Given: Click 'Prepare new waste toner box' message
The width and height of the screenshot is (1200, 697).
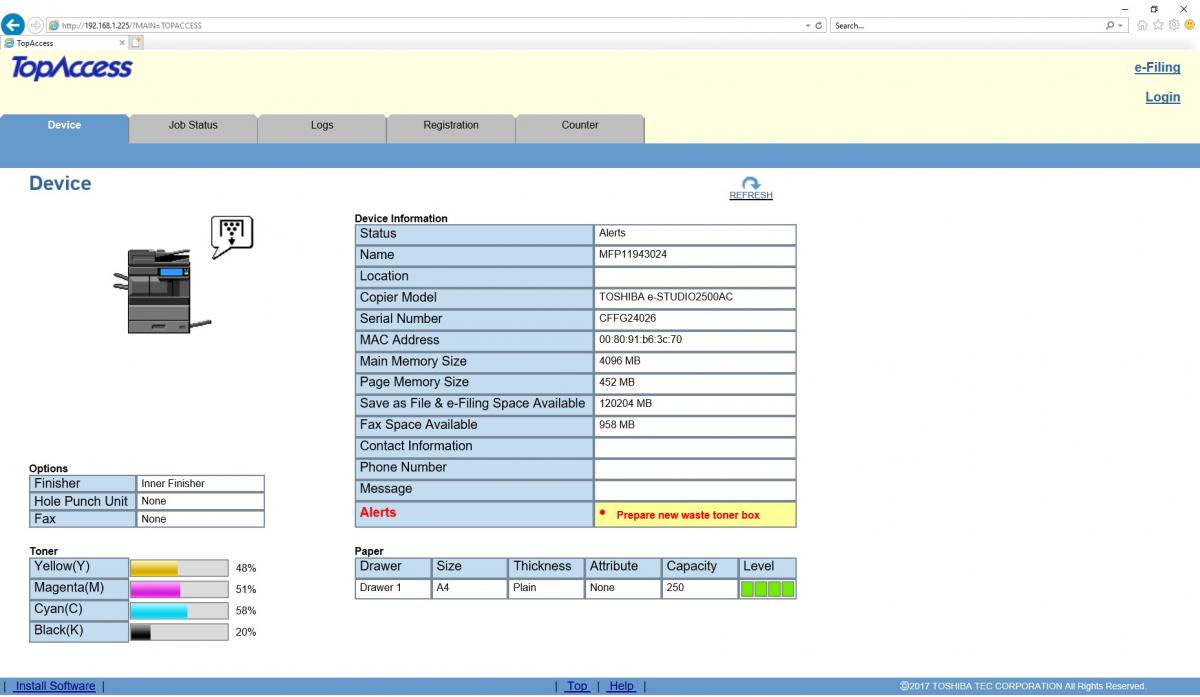Looking at the screenshot, I should (x=688, y=515).
